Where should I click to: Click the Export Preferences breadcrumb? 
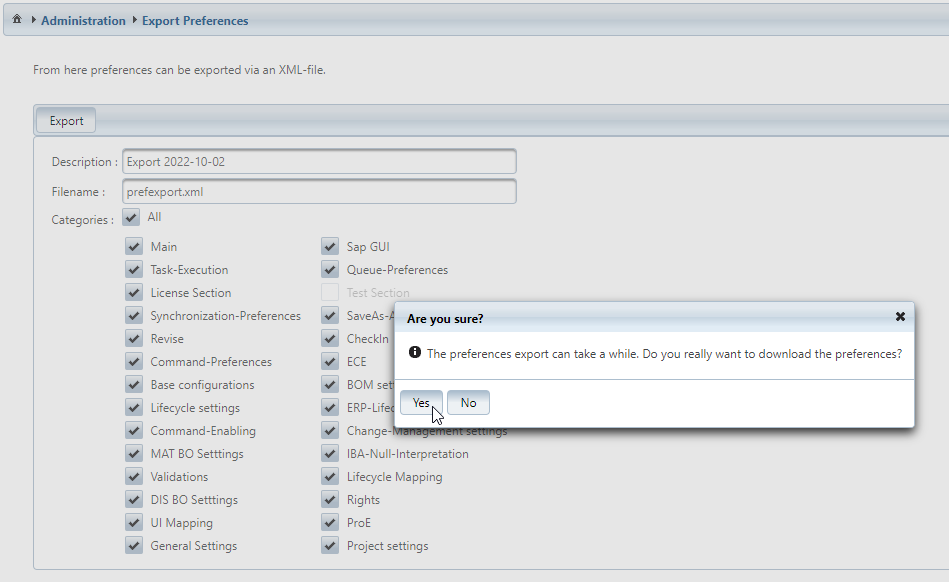[x=195, y=20]
